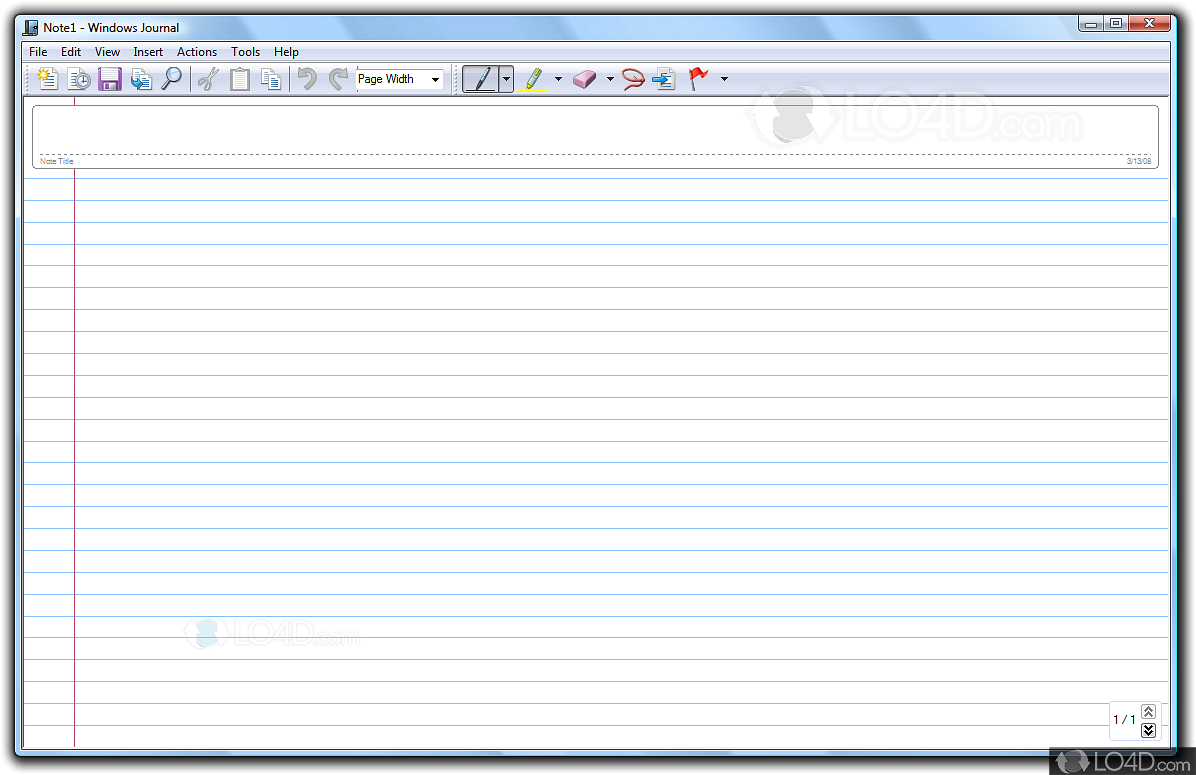
Task: Click the Insert/Remove Space tool
Action: click(x=664, y=79)
